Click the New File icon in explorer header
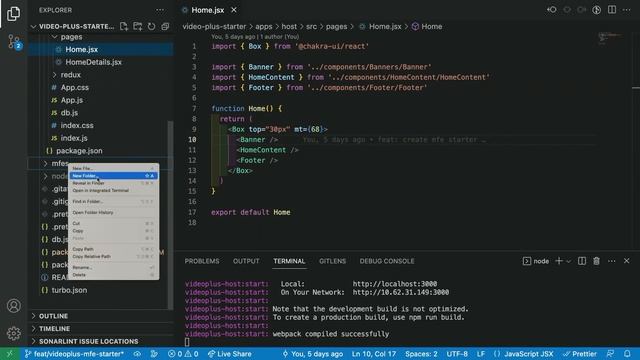Image resolution: width=640 pixels, height=360 pixels. coord(124,27)
